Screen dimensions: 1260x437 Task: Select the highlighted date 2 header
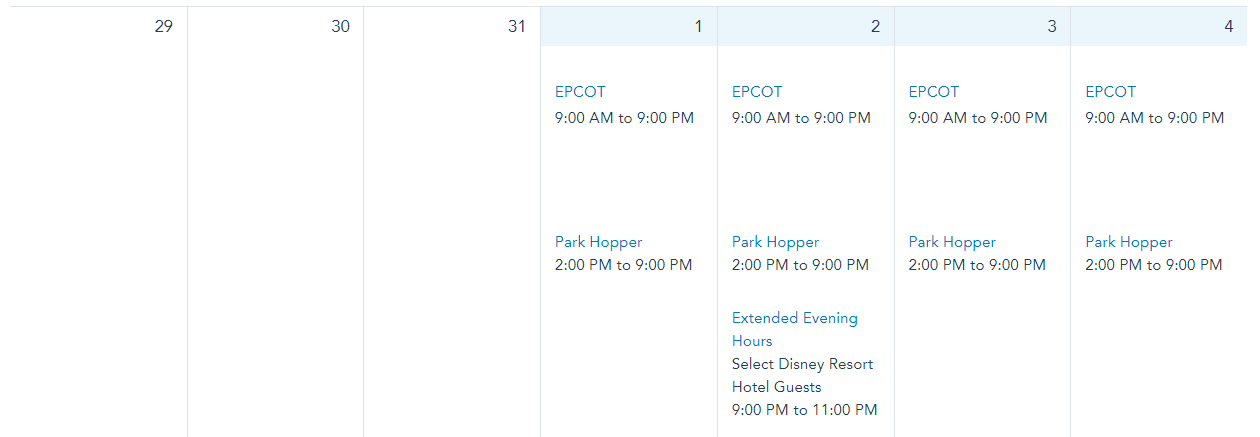coord(806,27)
